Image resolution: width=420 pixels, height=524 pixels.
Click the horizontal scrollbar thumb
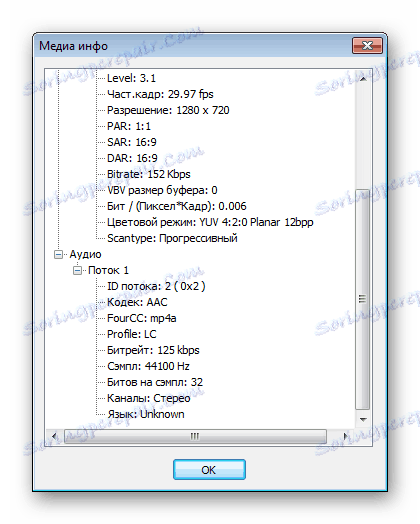195,436
